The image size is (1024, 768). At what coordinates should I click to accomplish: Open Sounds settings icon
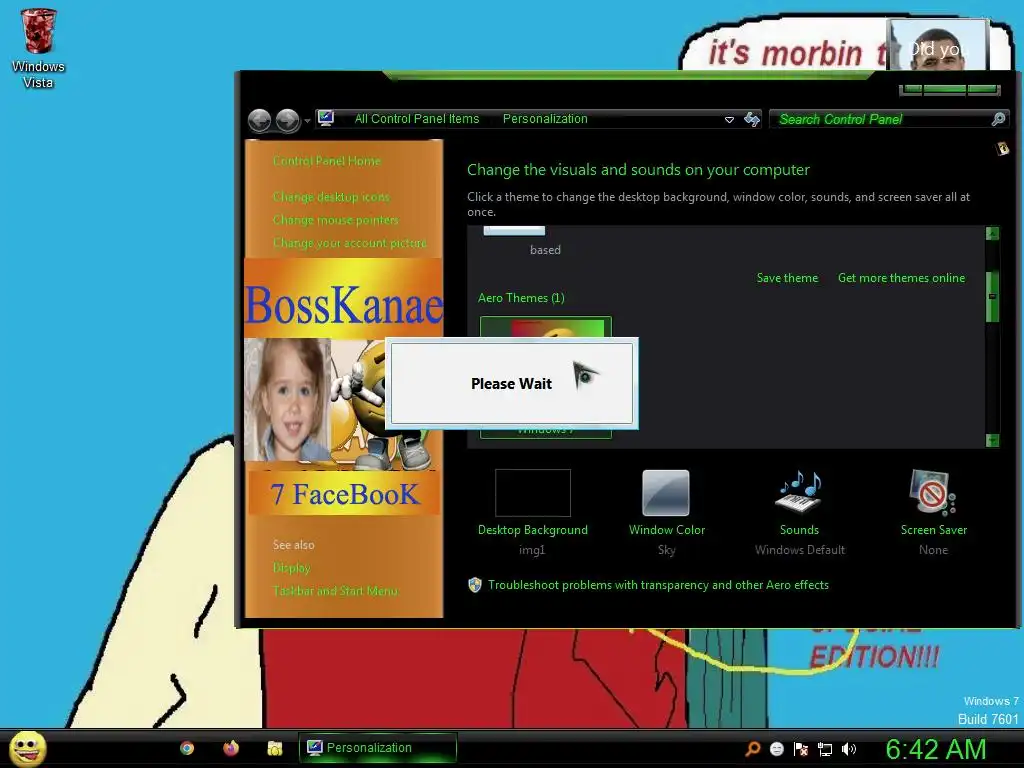(x=799, y=493)
